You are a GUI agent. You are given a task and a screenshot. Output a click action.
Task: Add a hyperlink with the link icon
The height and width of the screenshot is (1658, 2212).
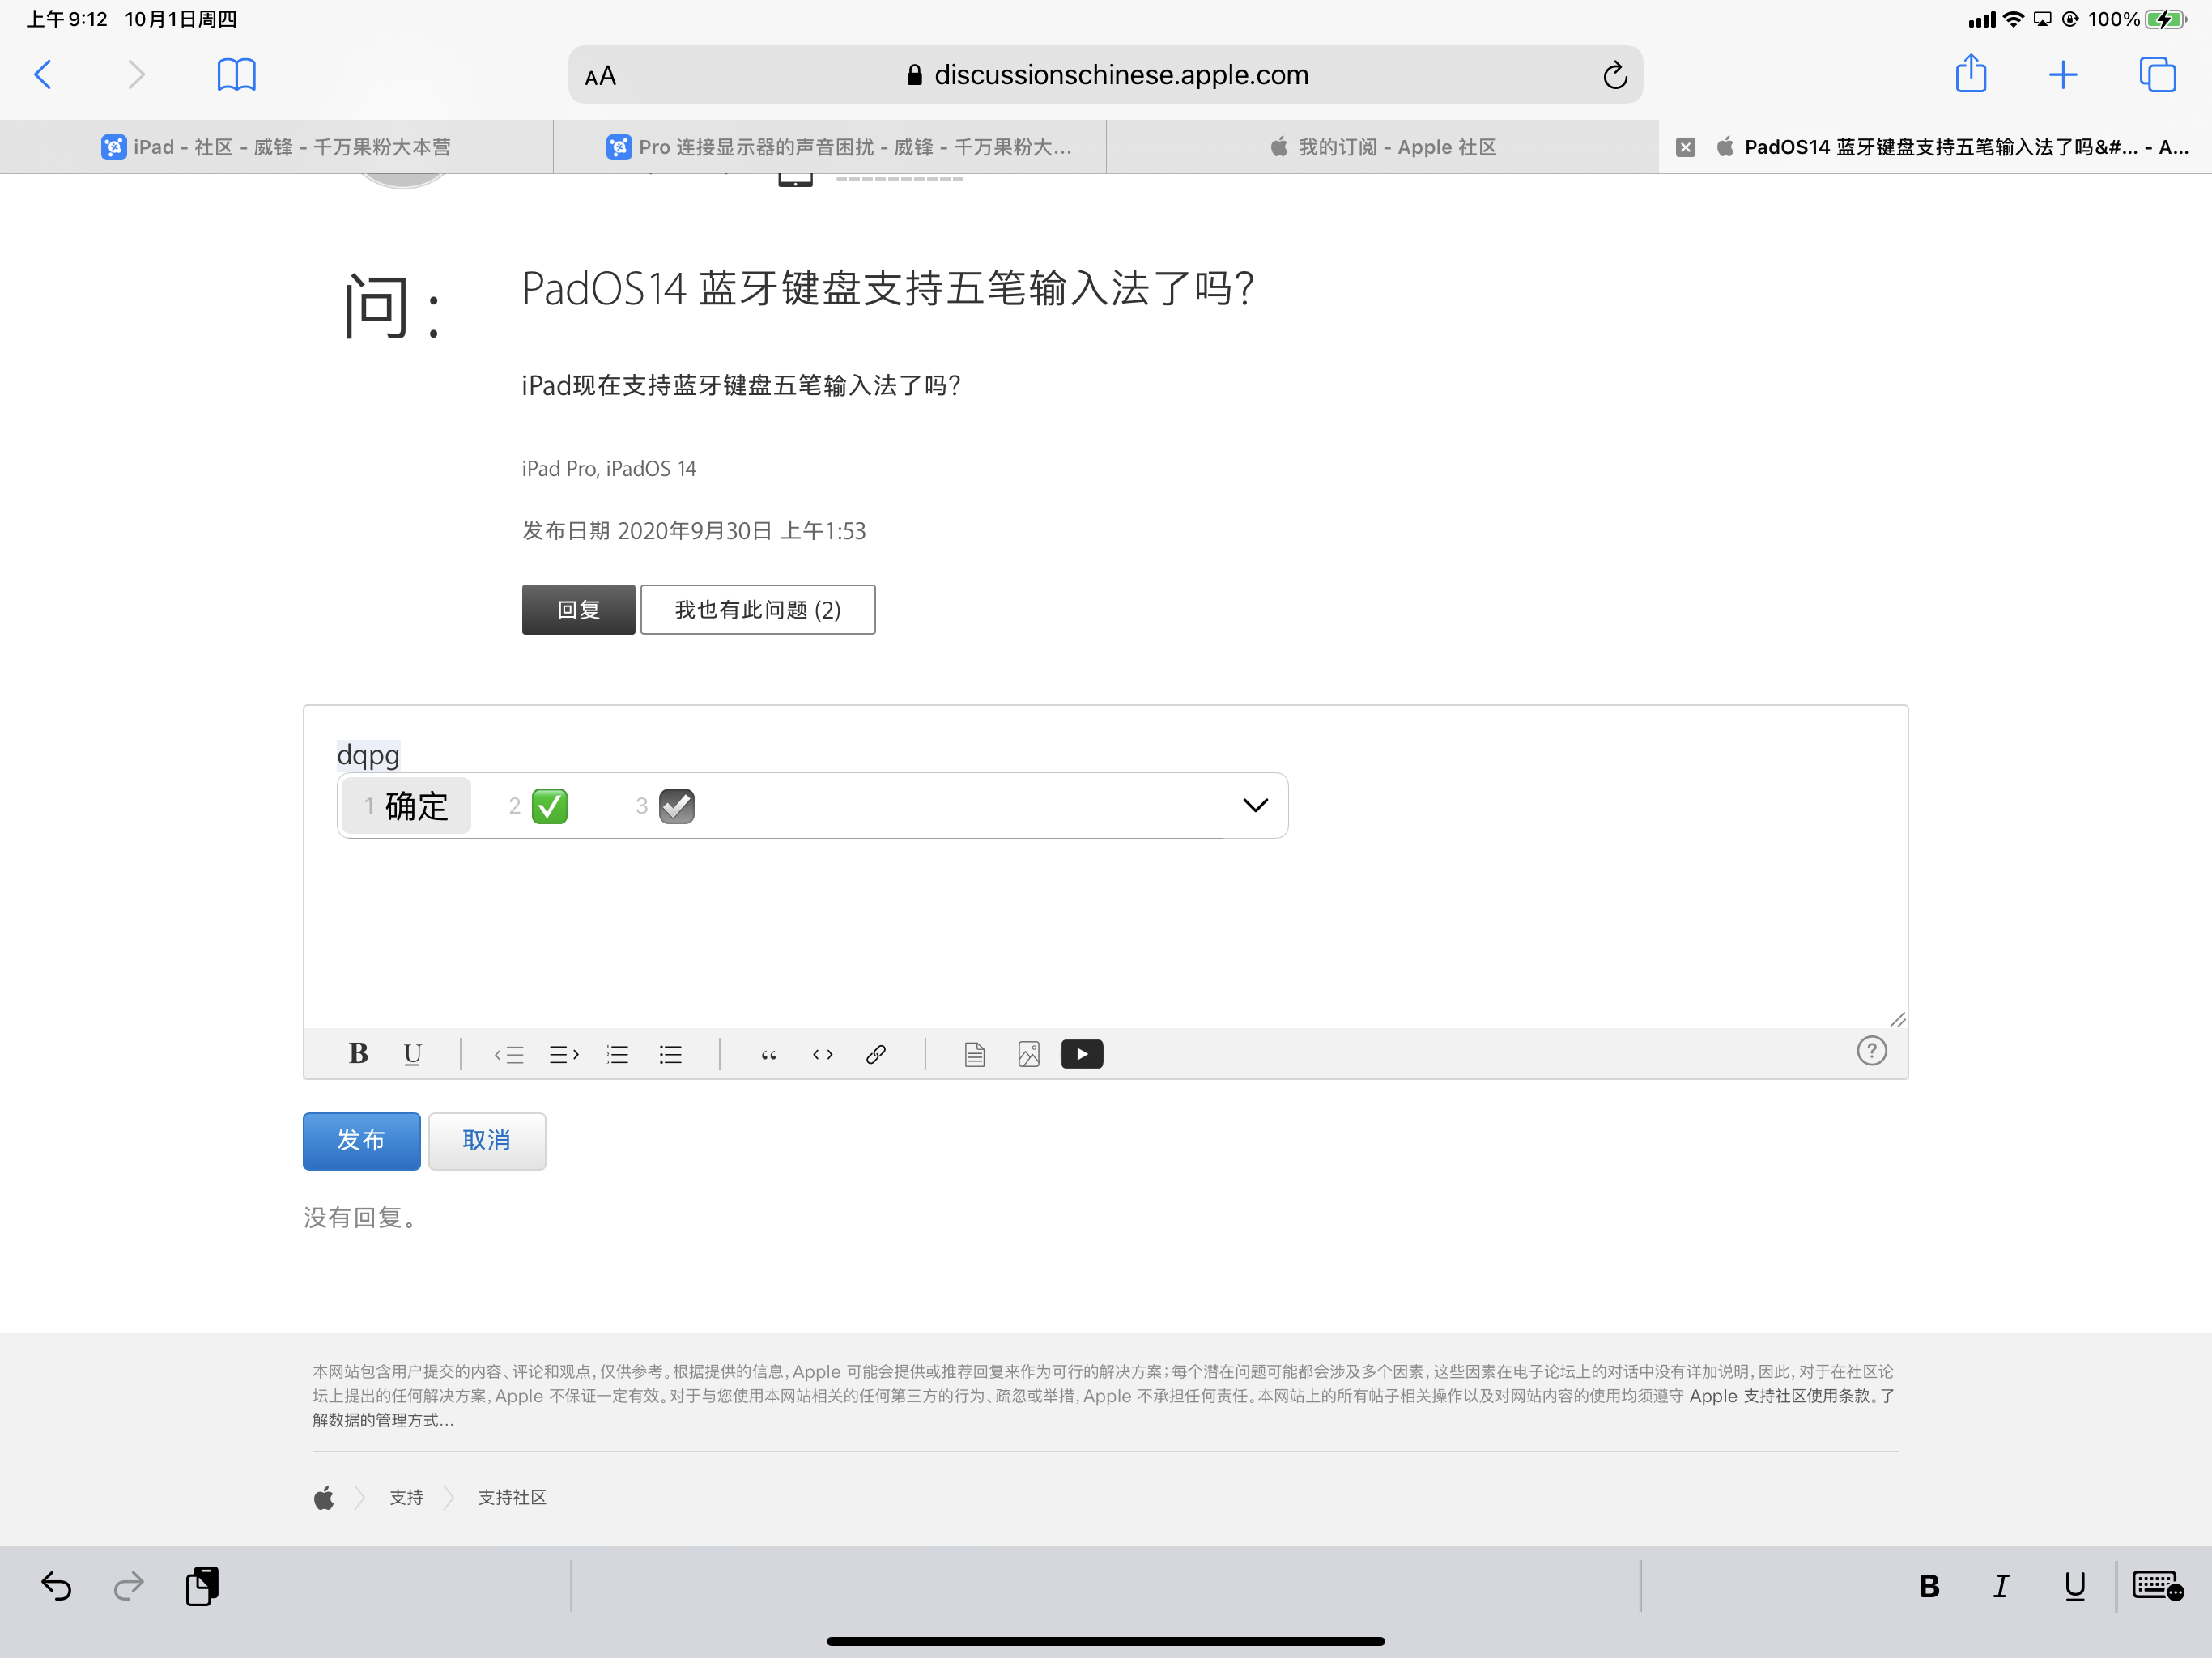875,1054
